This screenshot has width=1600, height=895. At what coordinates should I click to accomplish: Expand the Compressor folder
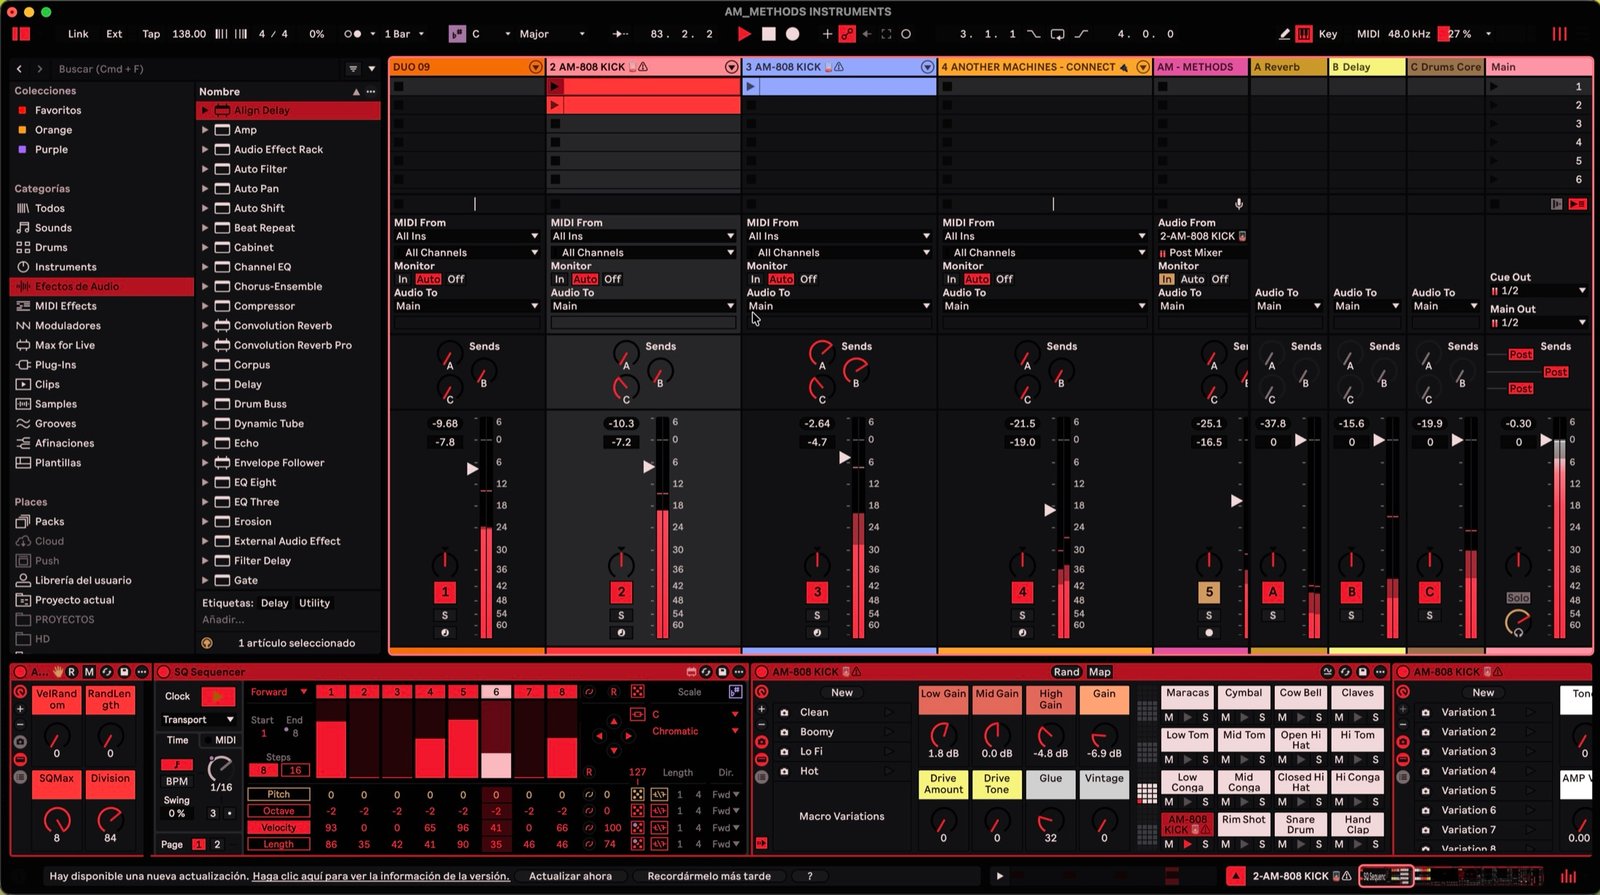[x=205, y=306]
